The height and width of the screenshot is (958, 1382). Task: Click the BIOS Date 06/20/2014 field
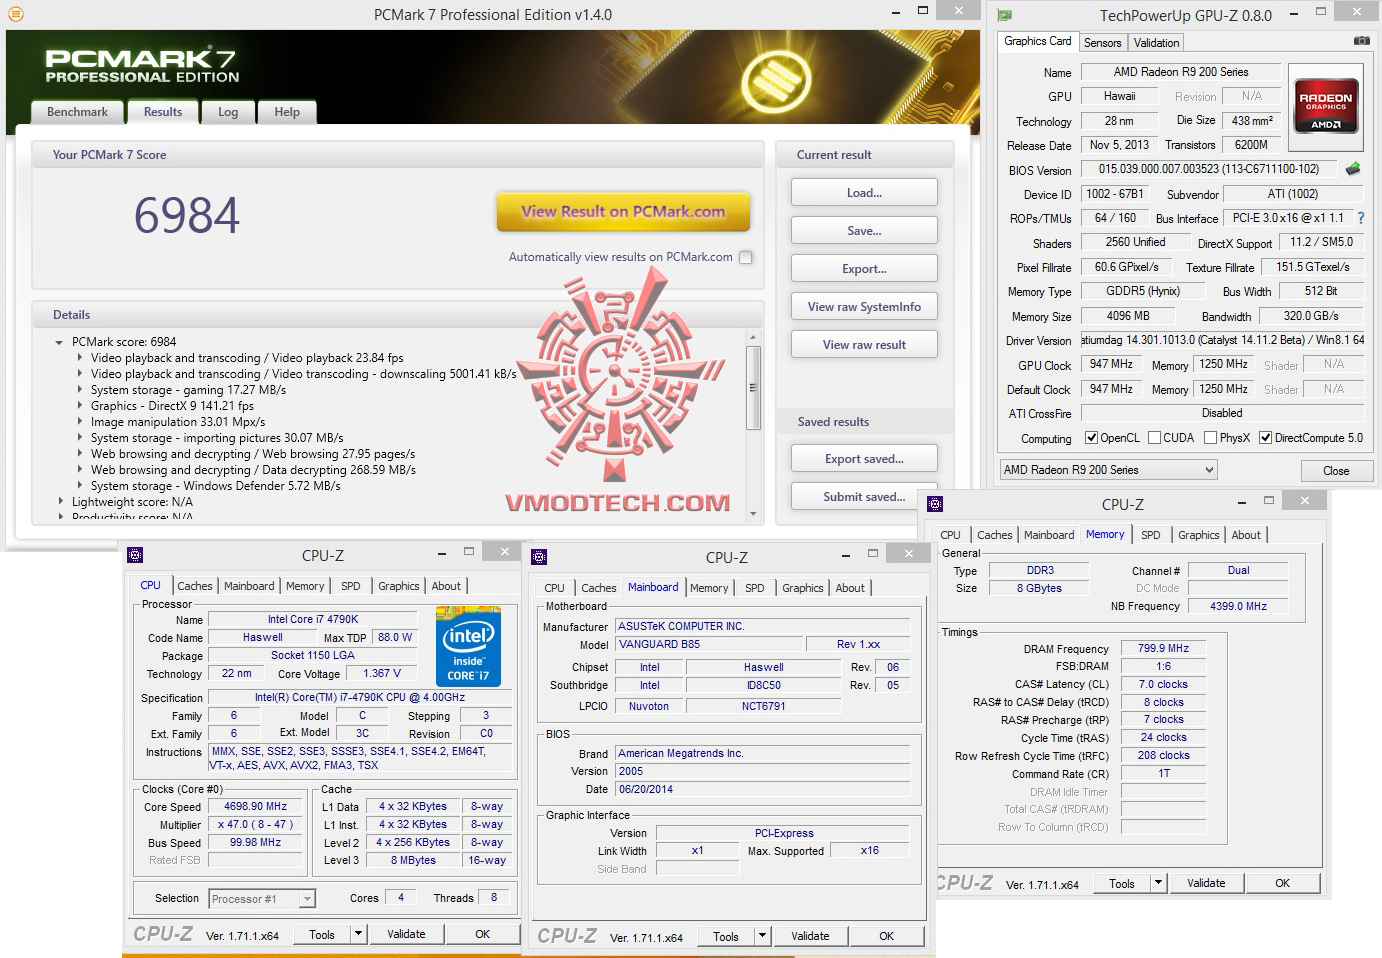pos(762,789)
